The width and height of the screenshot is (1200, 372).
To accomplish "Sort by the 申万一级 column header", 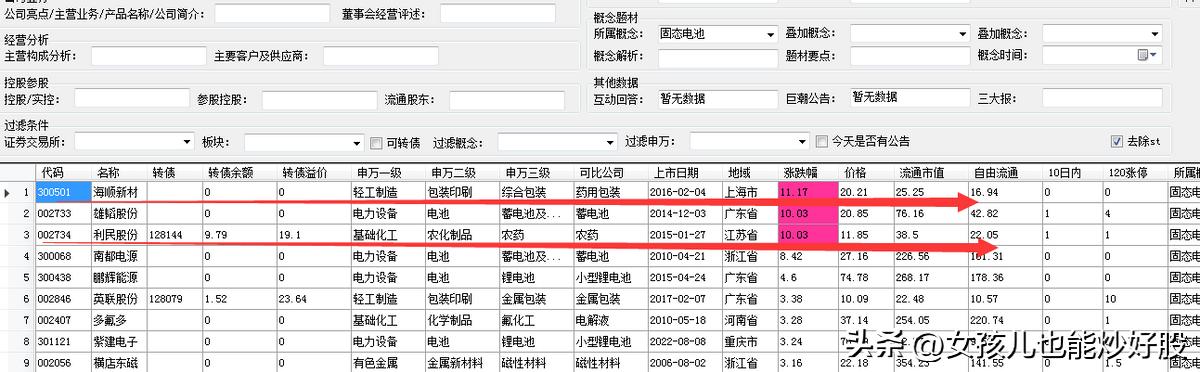I will click(x=387, y=172).
